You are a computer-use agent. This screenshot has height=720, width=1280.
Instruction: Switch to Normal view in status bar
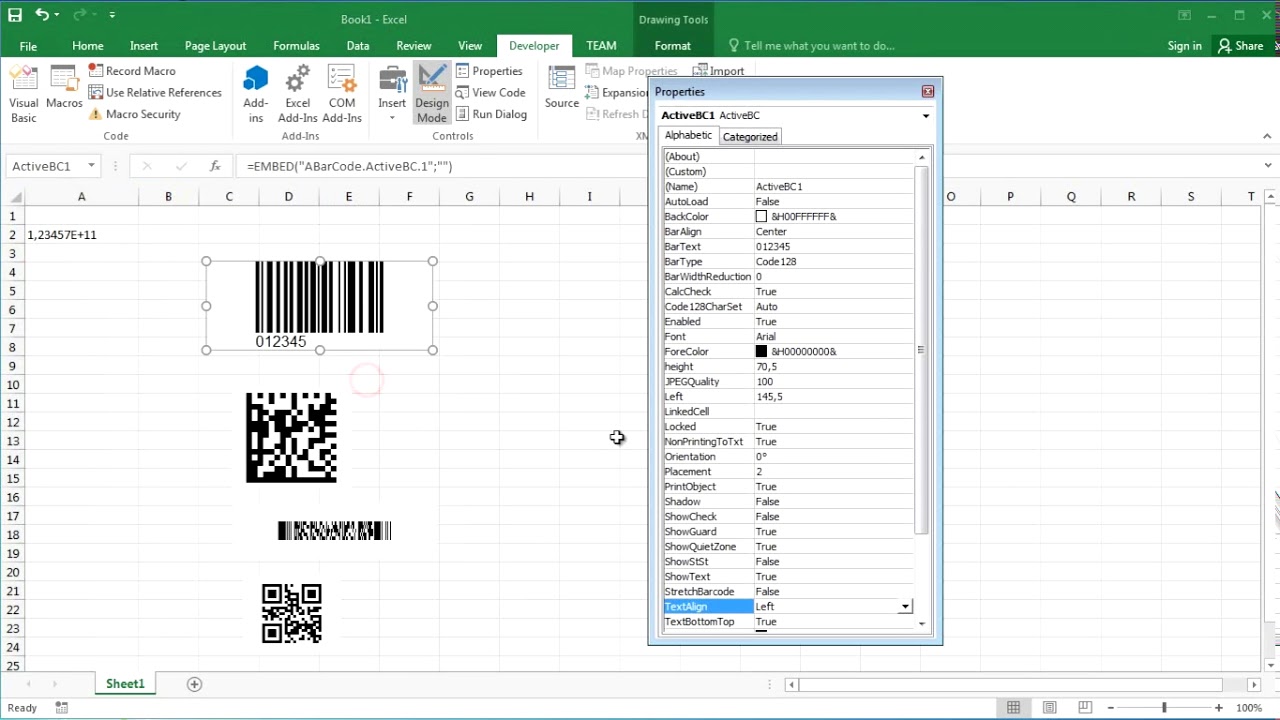(x=1014, y=708)
